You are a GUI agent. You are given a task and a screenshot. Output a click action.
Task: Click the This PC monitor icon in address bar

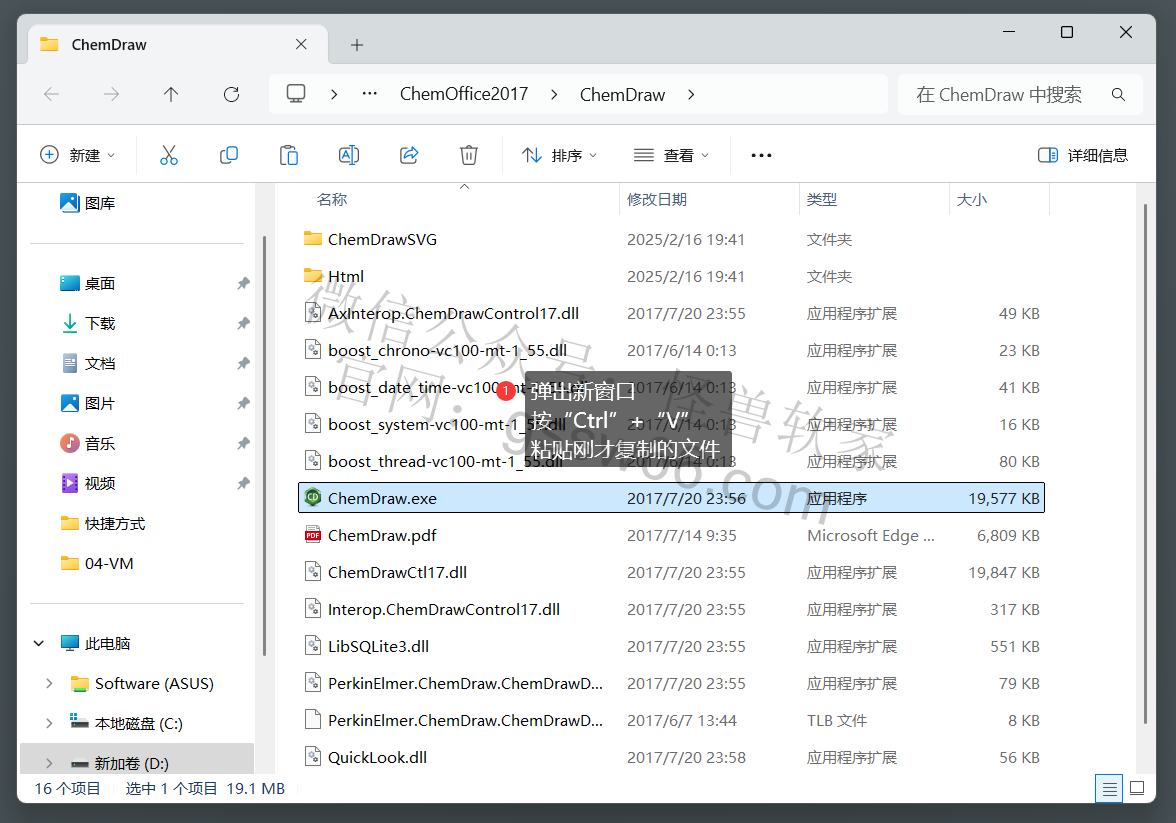tap(296, 94)
